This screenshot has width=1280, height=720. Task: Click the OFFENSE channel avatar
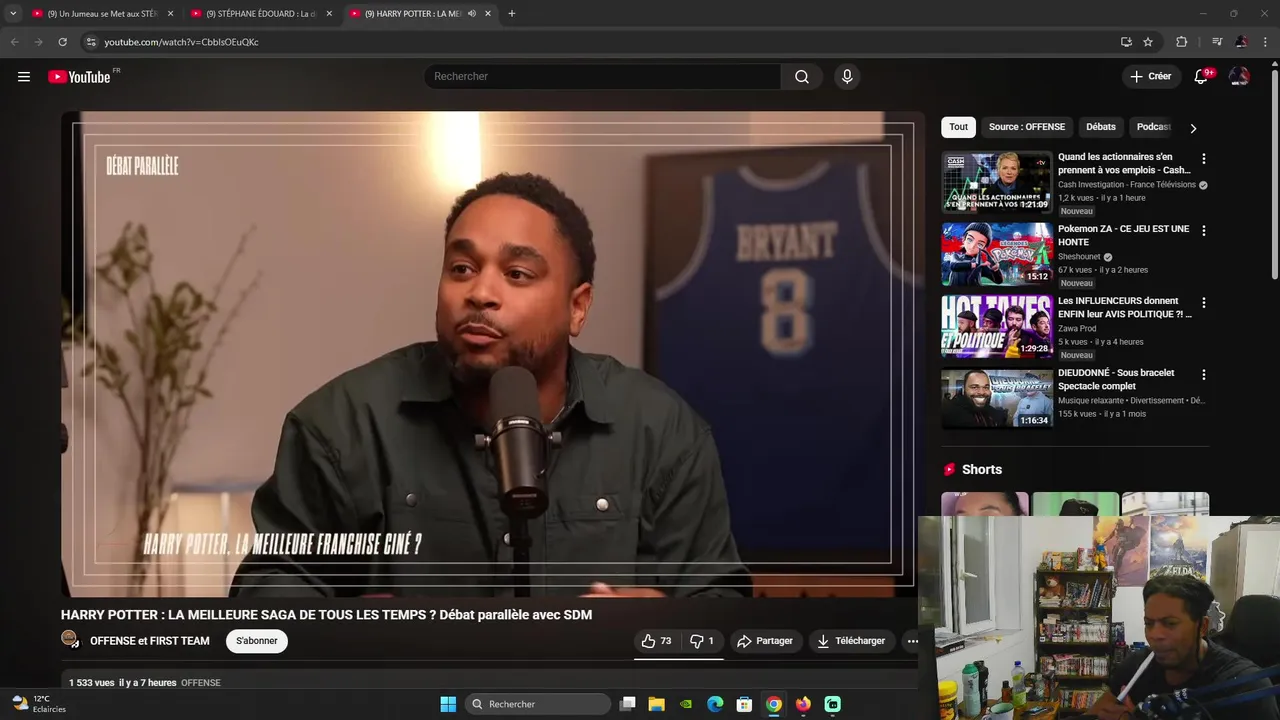pyautogui.click(x=70, y=640)
